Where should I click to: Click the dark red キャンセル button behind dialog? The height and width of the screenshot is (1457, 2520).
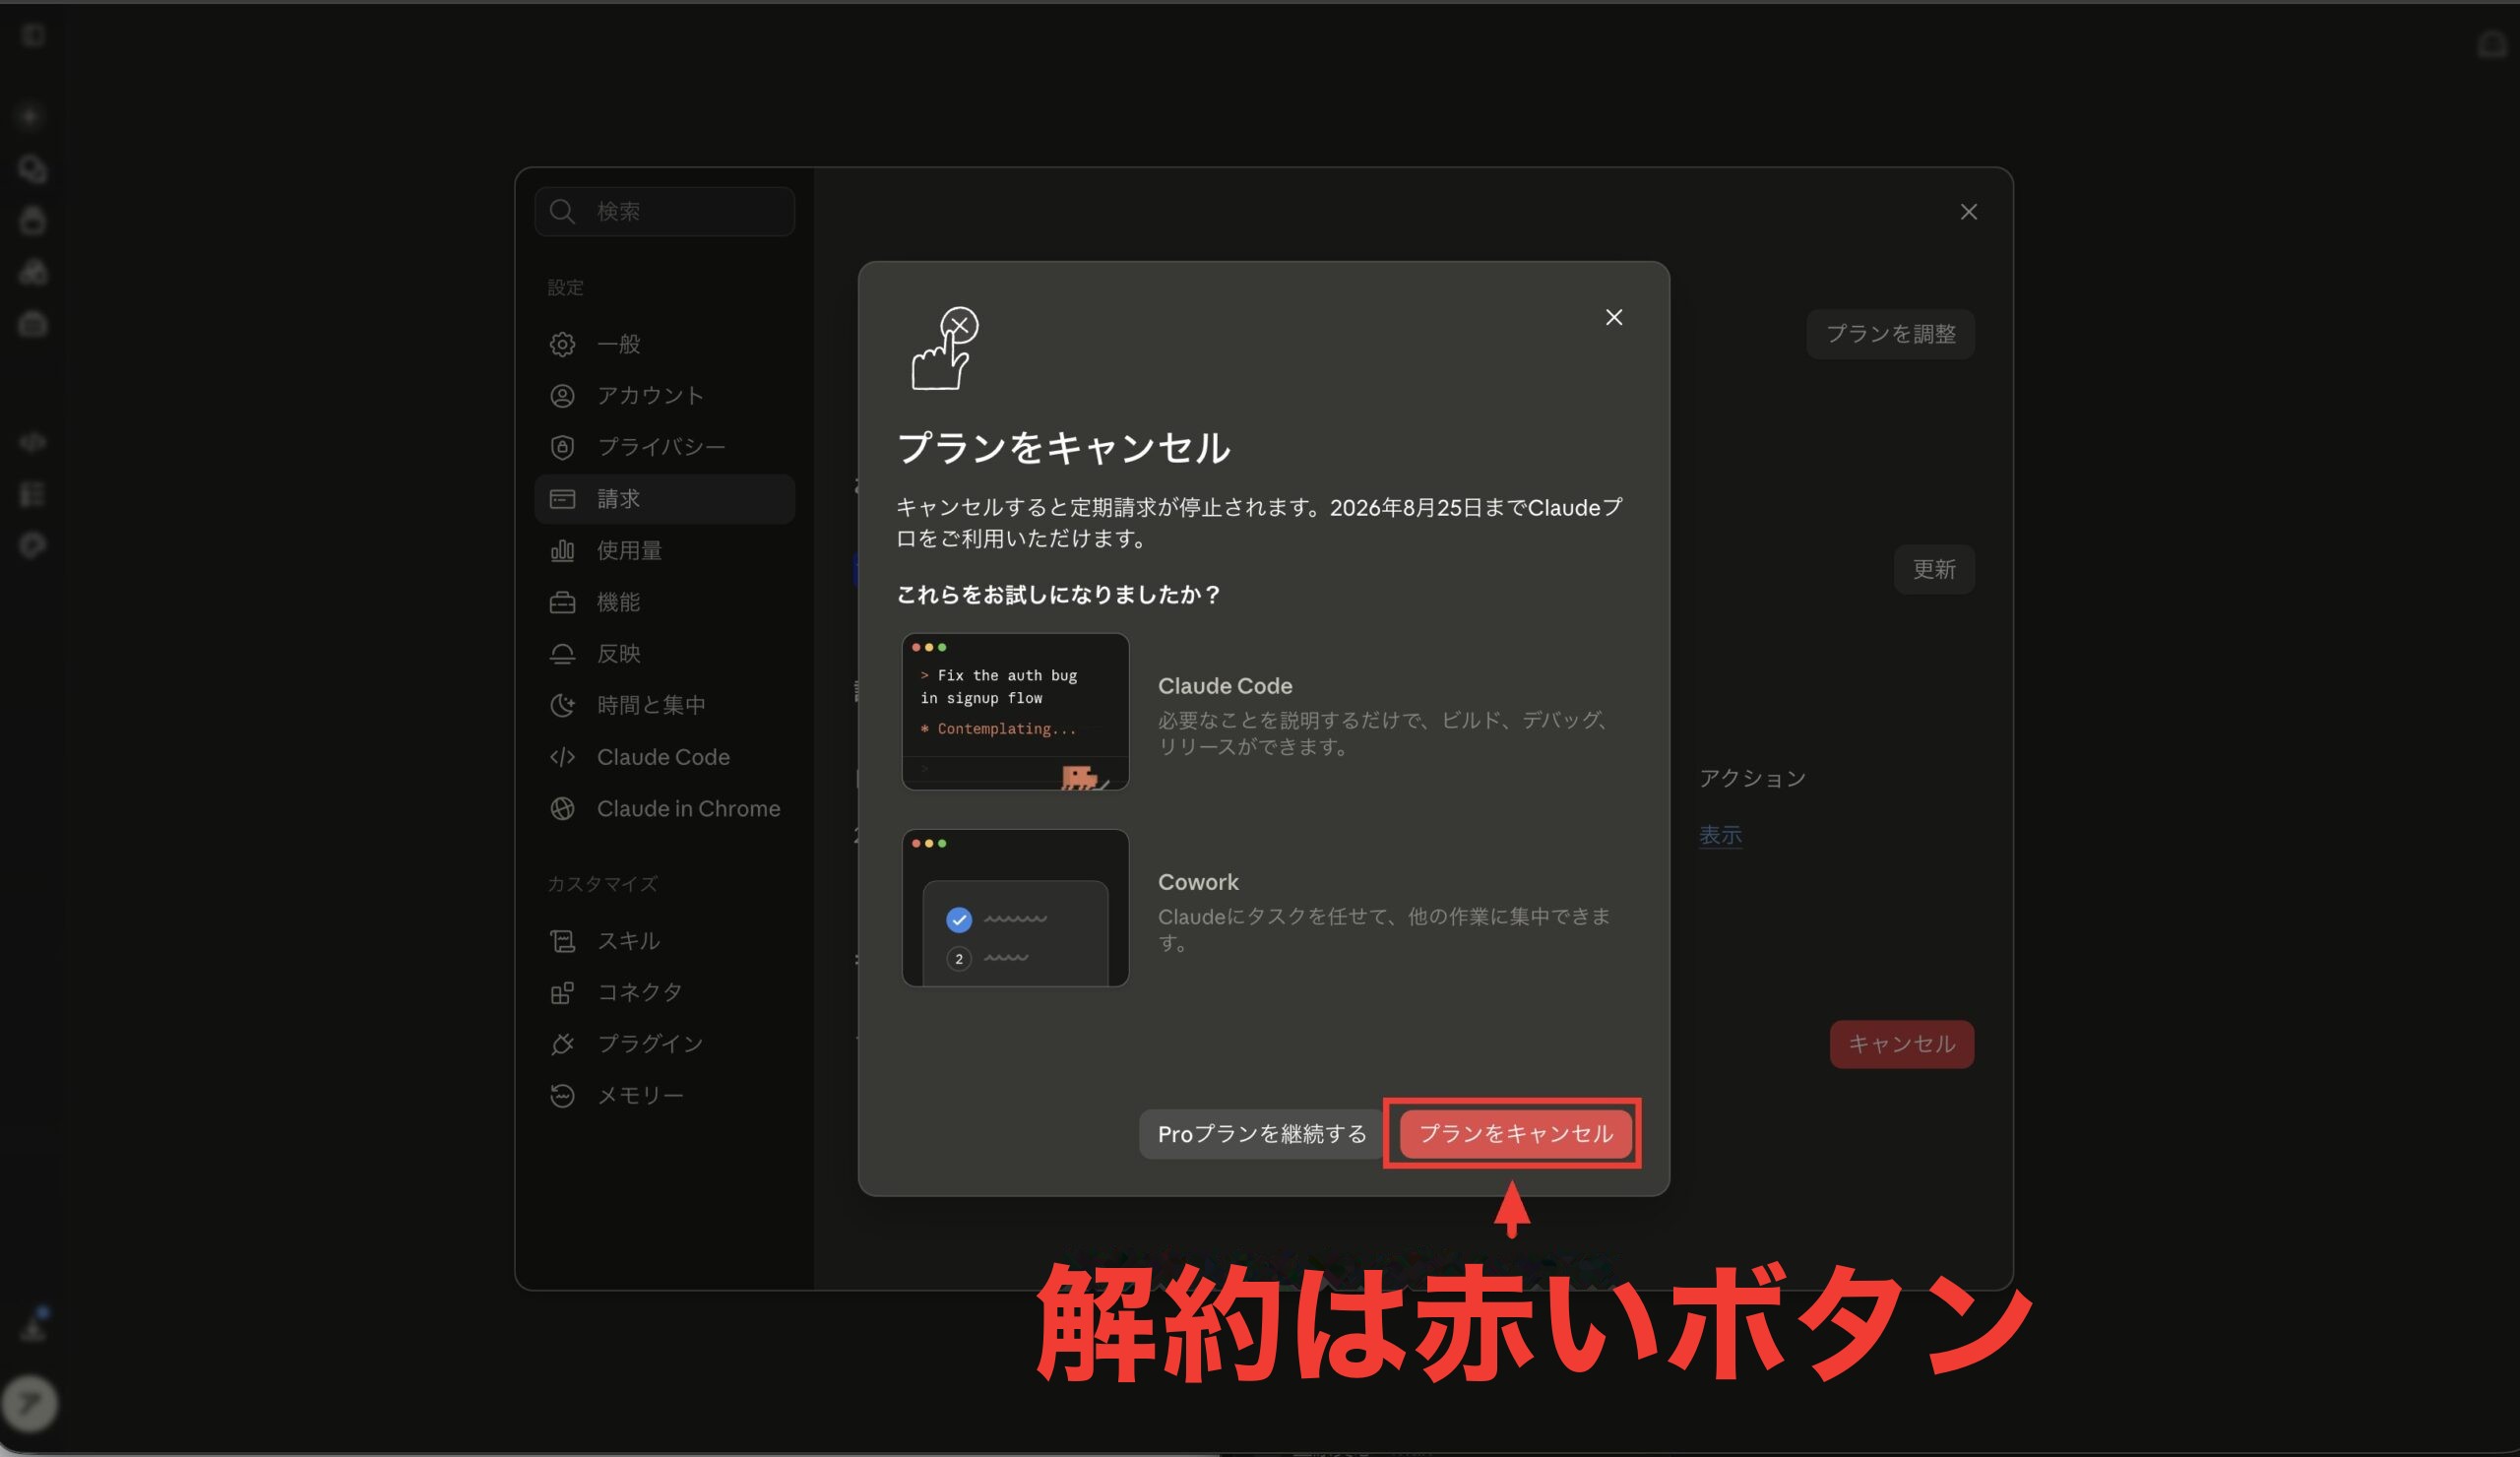[1901, 1044]
